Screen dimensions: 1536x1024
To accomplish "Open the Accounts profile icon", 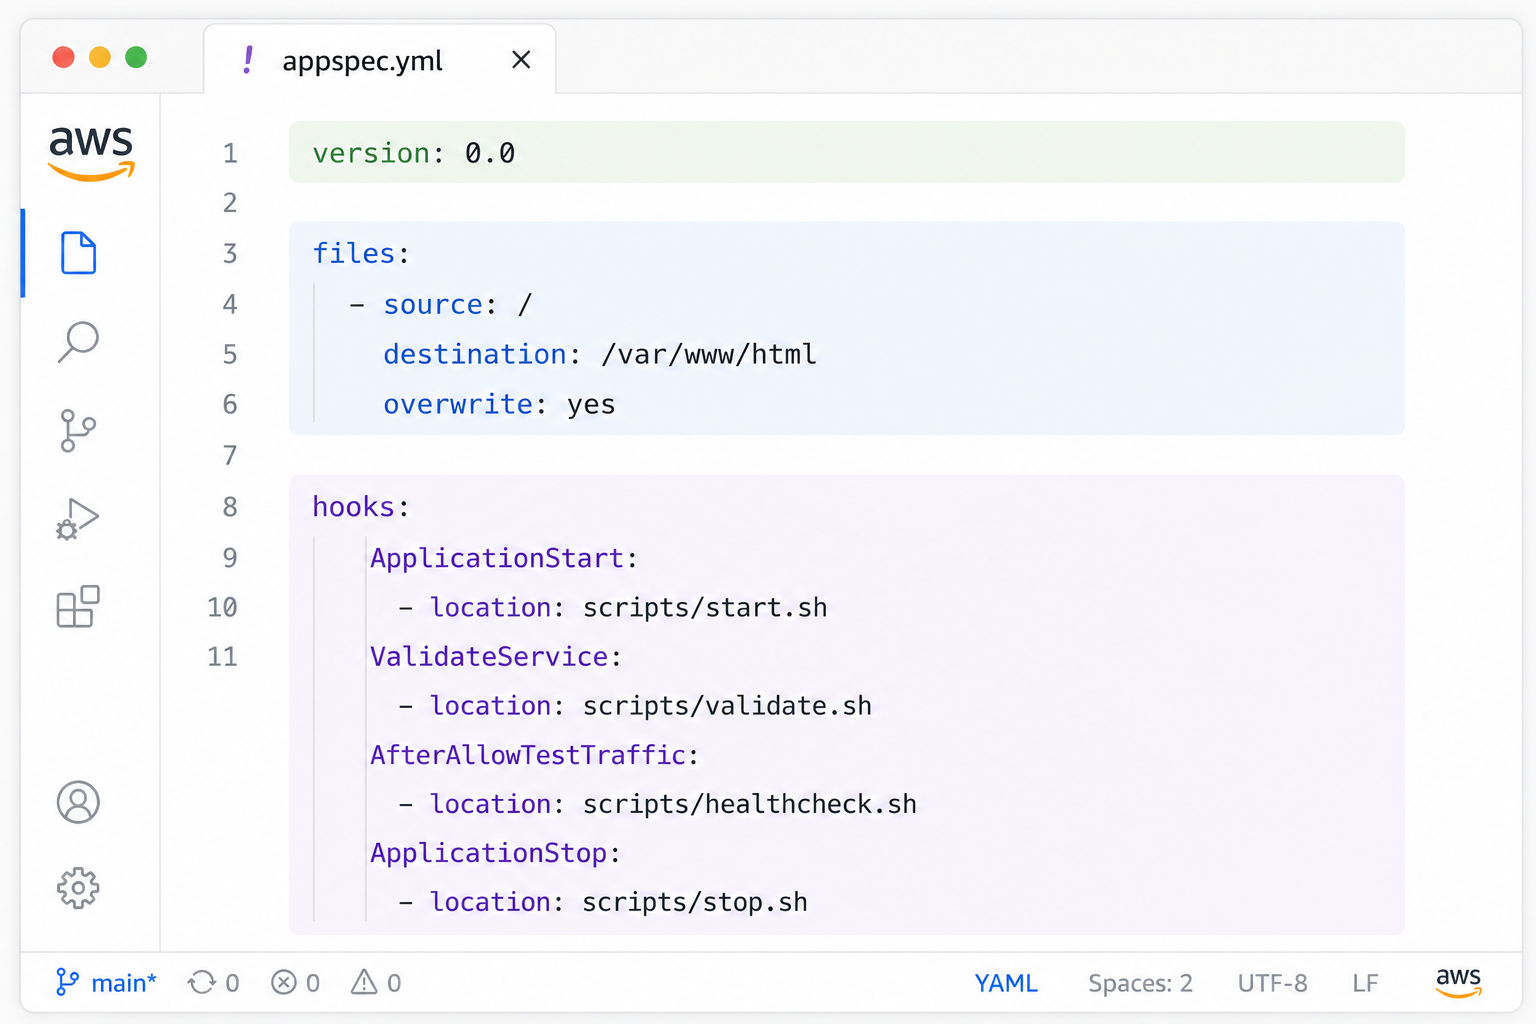I will click(x=78, y=802).
